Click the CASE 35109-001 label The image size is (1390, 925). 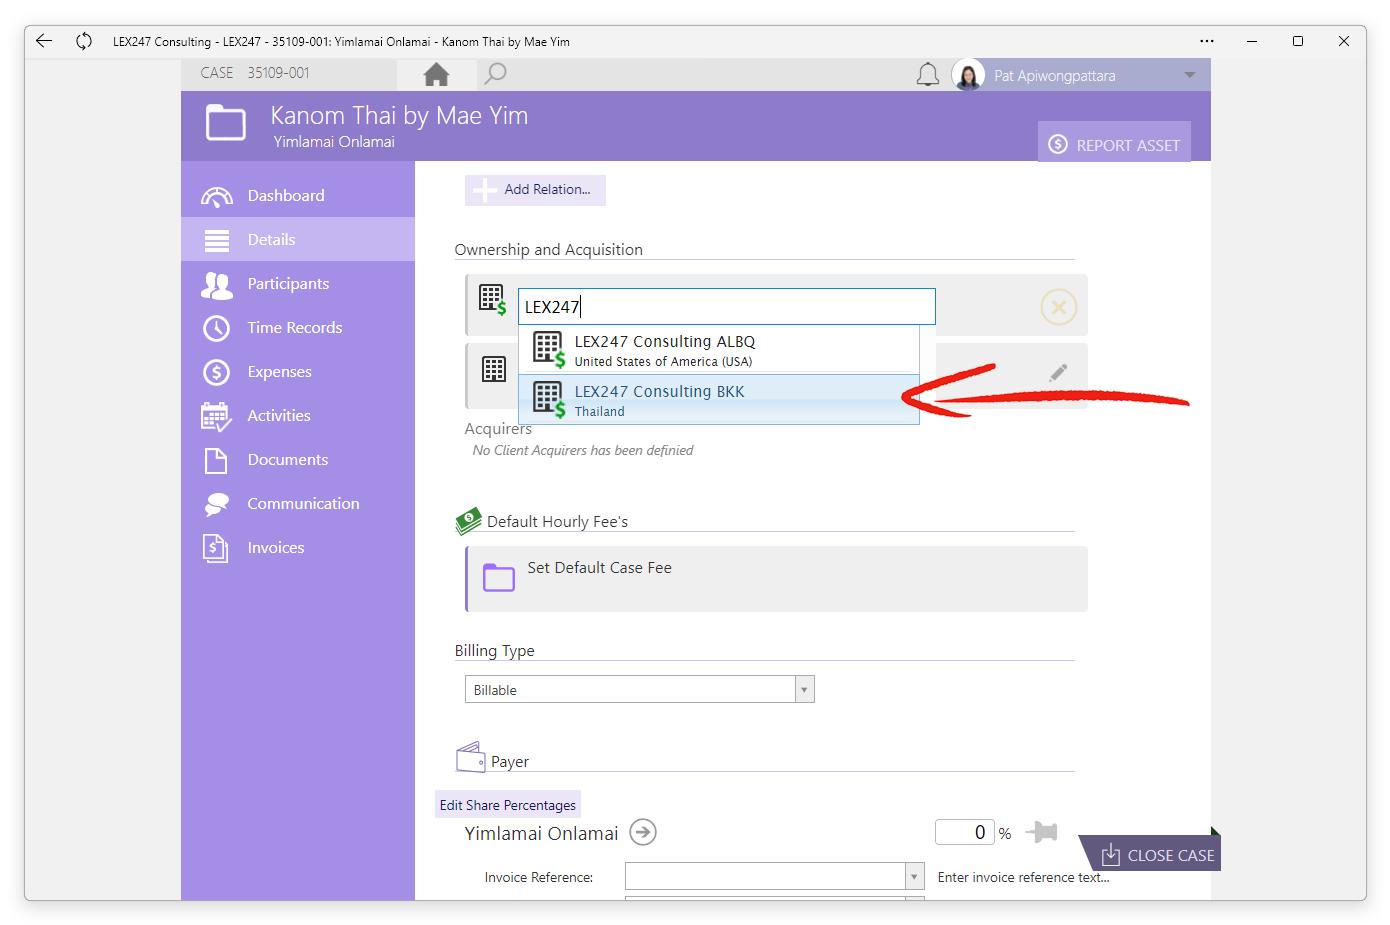pos(255,73)
